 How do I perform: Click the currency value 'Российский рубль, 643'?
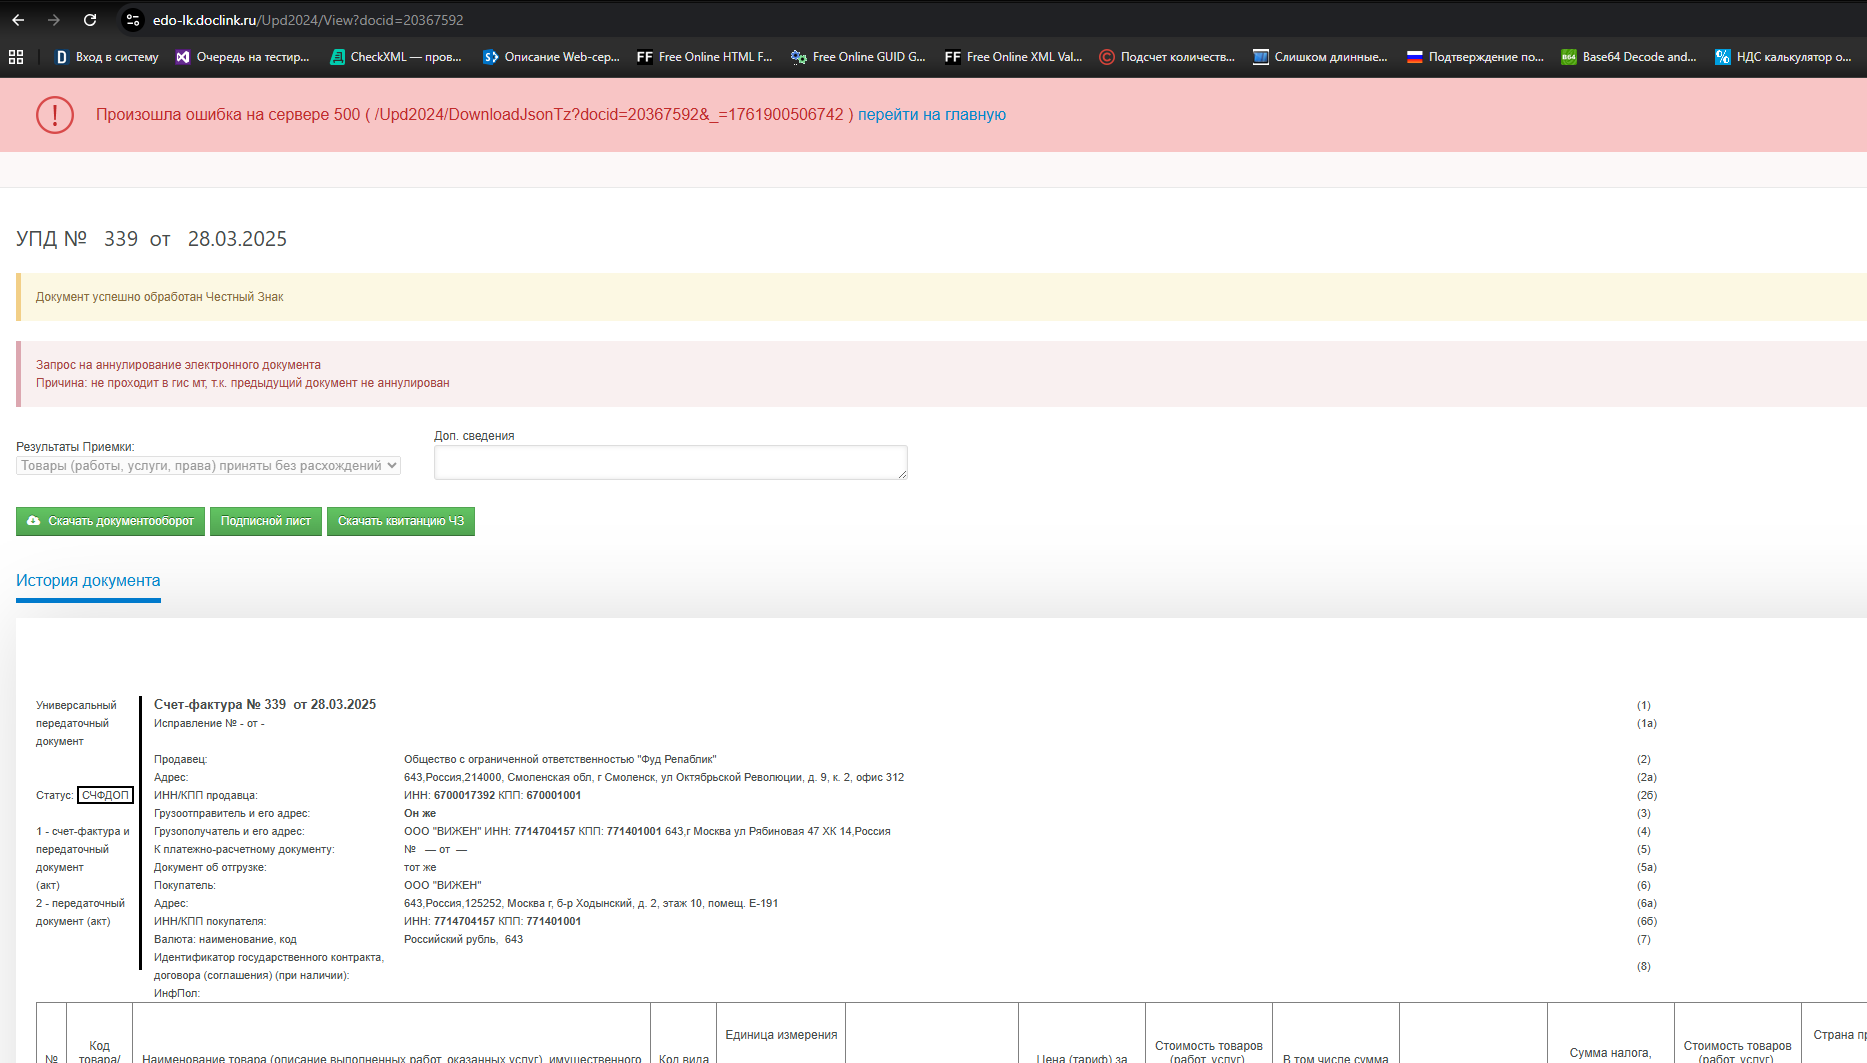[463, 940]
